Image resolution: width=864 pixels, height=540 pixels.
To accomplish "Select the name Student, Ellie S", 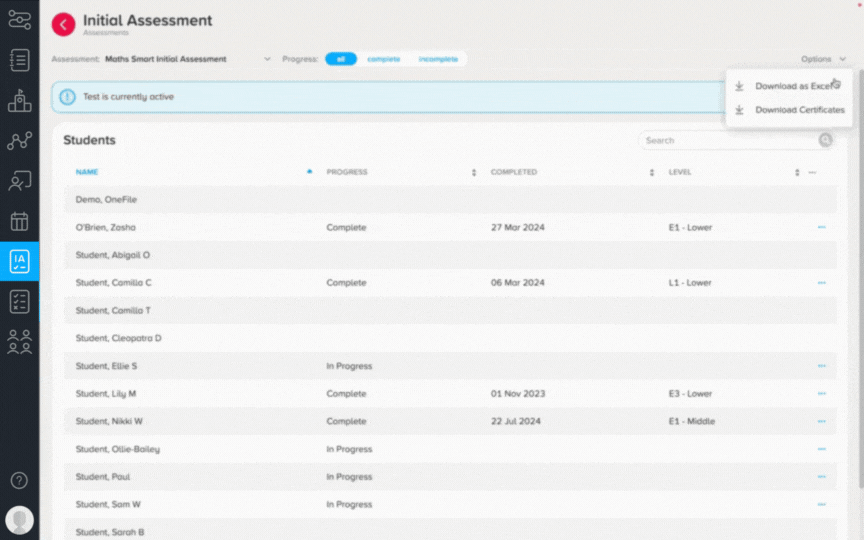I will (106, 366).
